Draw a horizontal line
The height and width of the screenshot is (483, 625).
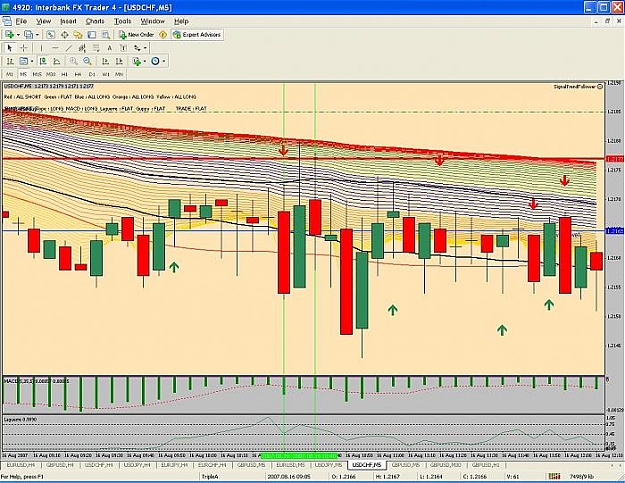55,48
